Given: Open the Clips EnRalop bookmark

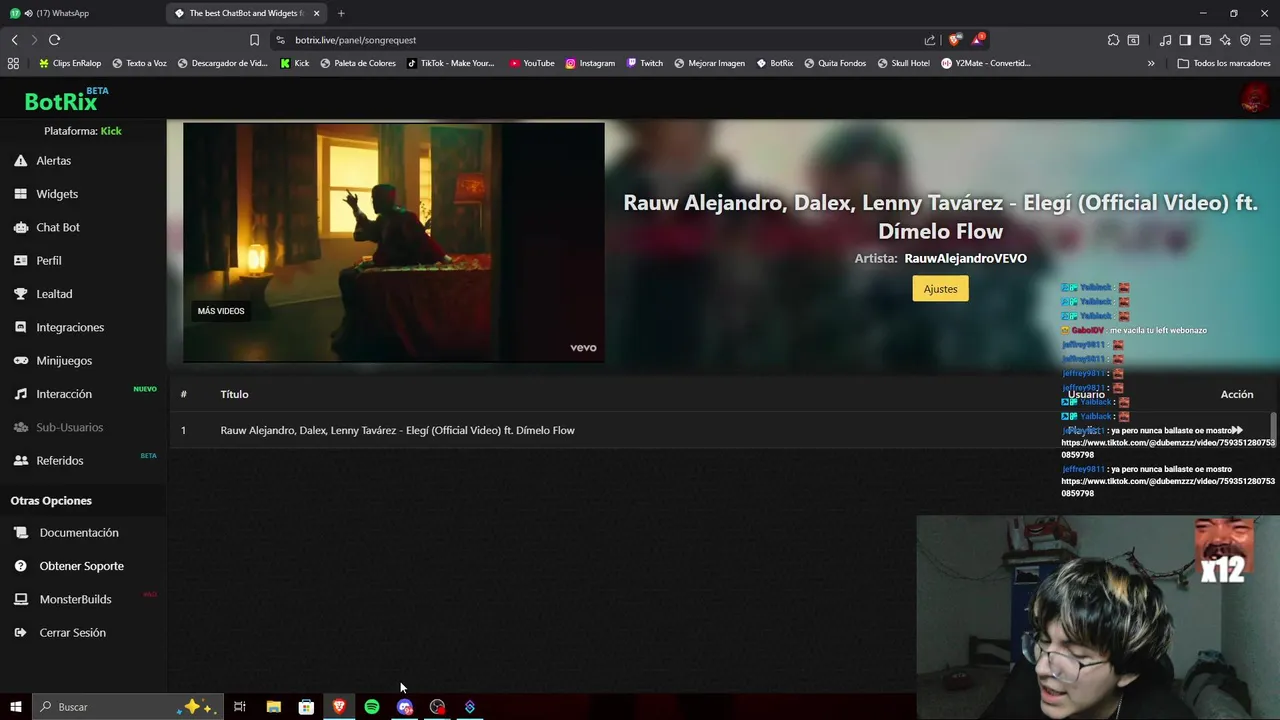Looking at the screenshot, I should (70, 63).
